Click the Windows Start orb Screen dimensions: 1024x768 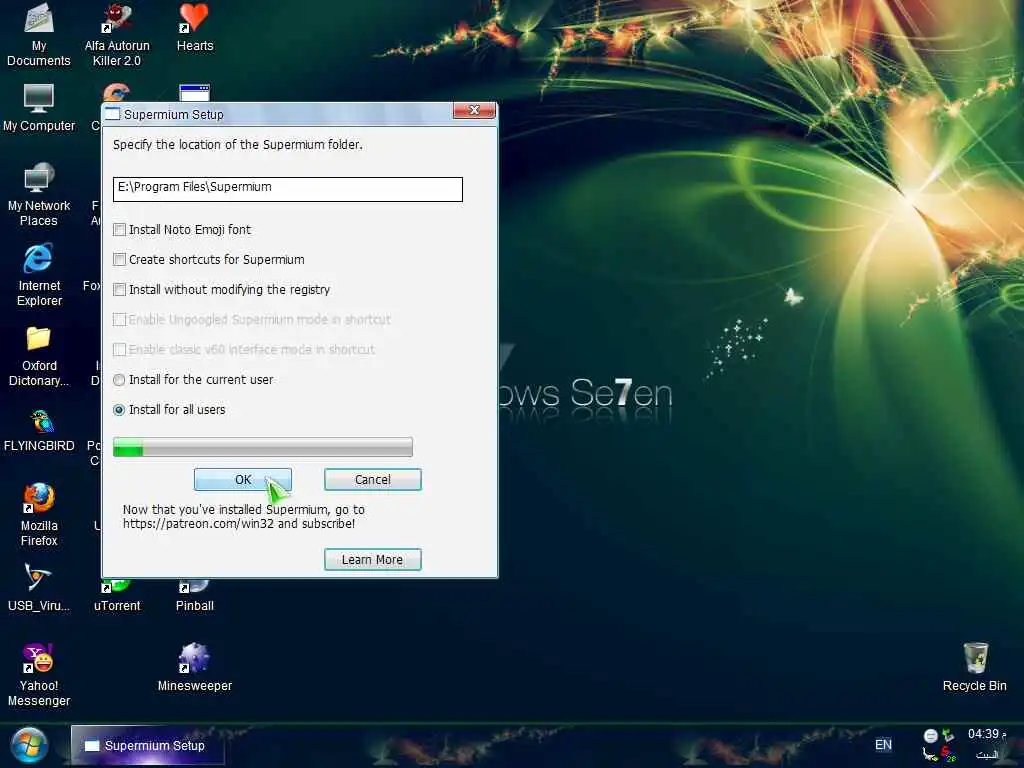[x=29, y=745]
